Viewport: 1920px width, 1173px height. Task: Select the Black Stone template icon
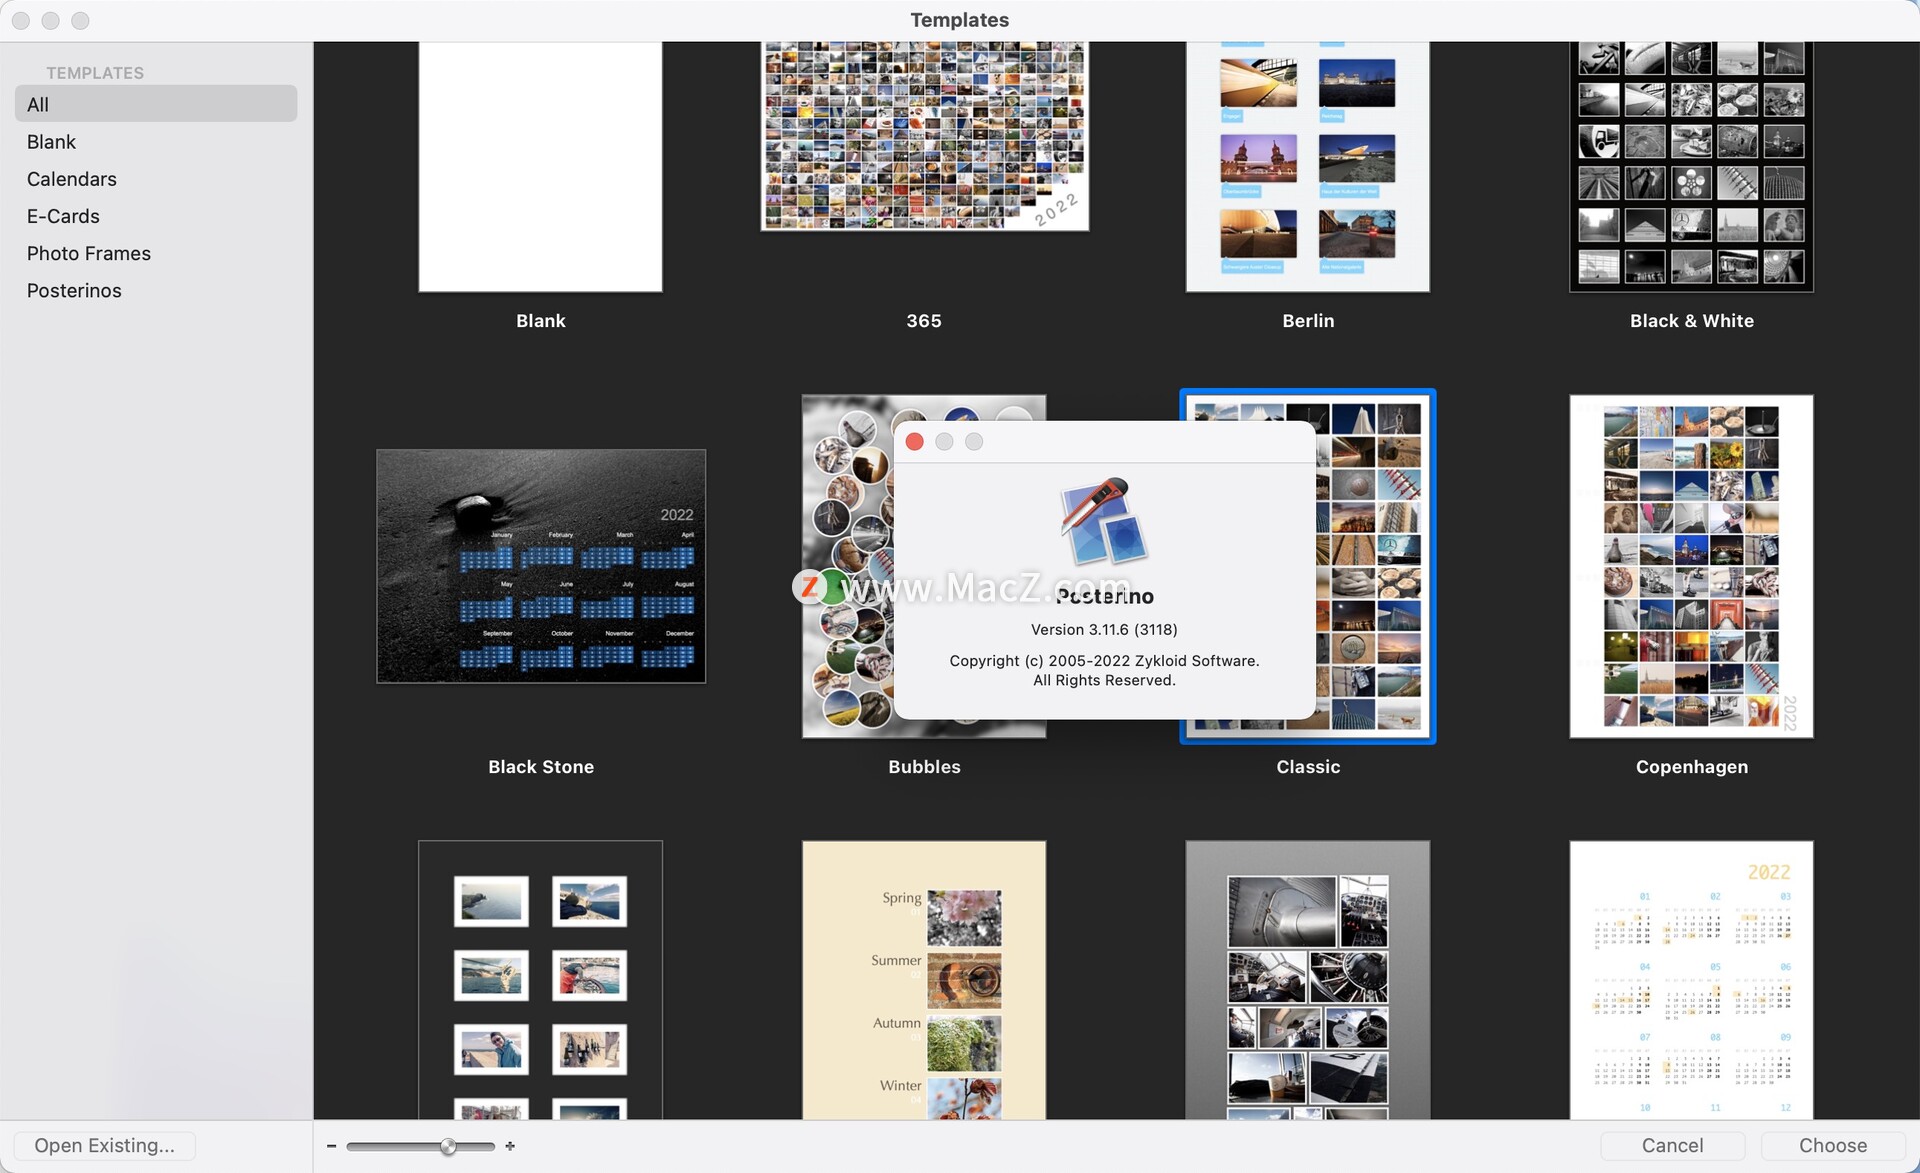[542, 565]
